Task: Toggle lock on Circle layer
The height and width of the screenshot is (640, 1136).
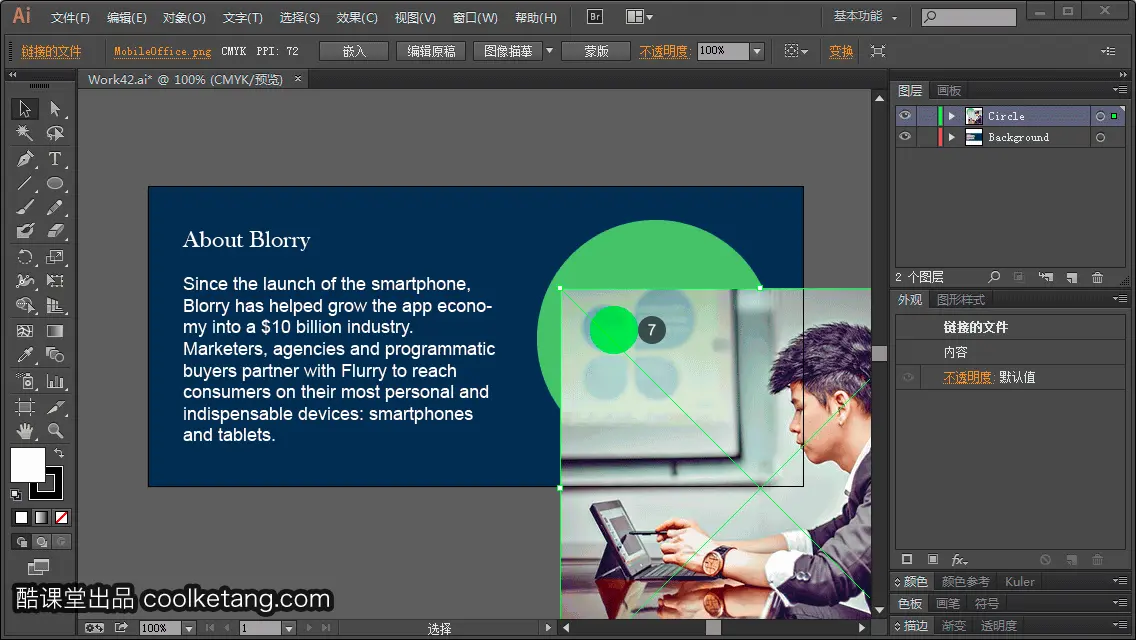Action: pos(926,115)
